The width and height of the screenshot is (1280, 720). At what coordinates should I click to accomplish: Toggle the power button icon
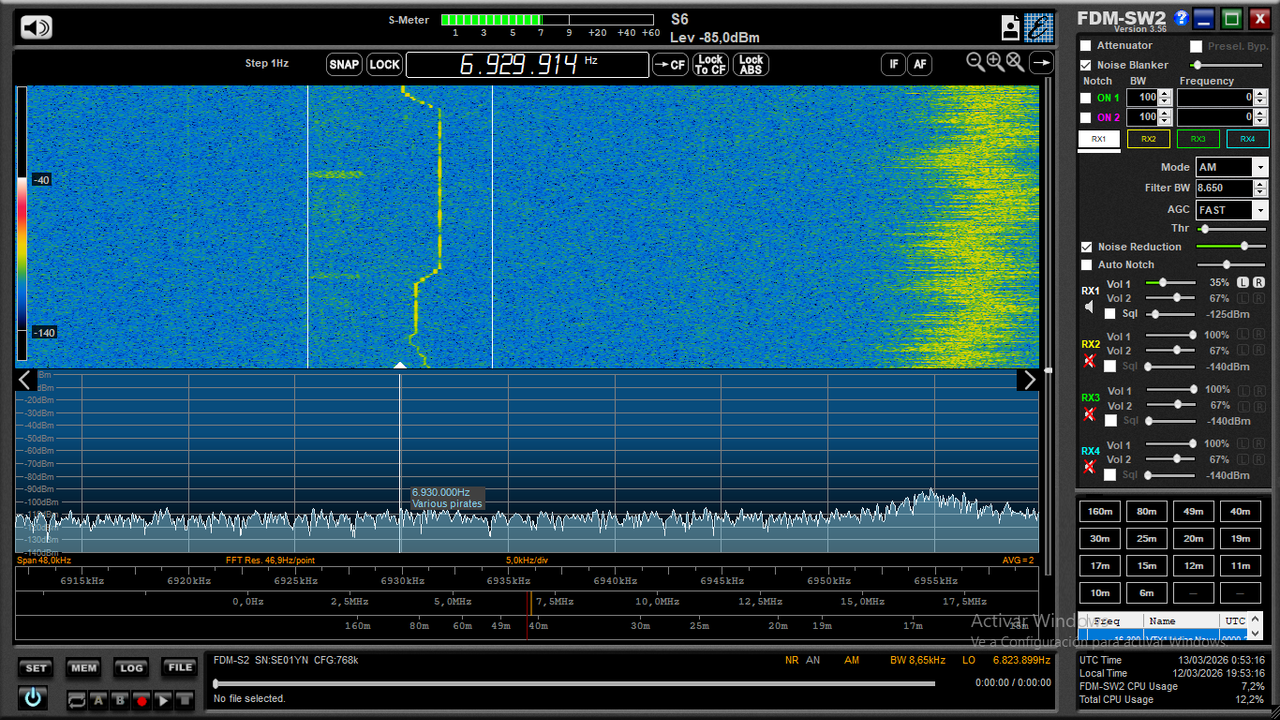coord(33,698)
